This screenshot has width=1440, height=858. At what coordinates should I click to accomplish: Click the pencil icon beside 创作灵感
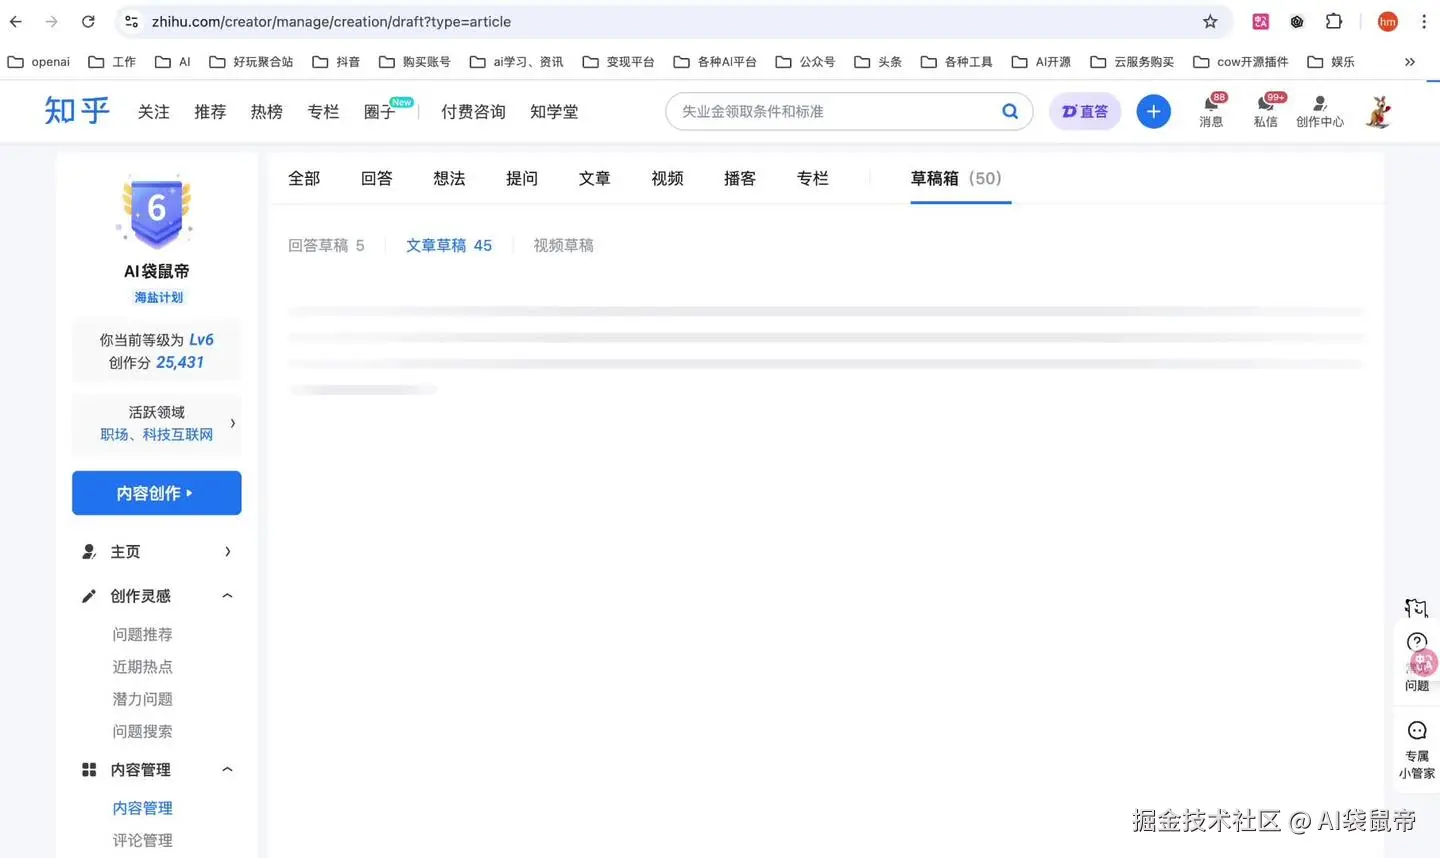88,595
